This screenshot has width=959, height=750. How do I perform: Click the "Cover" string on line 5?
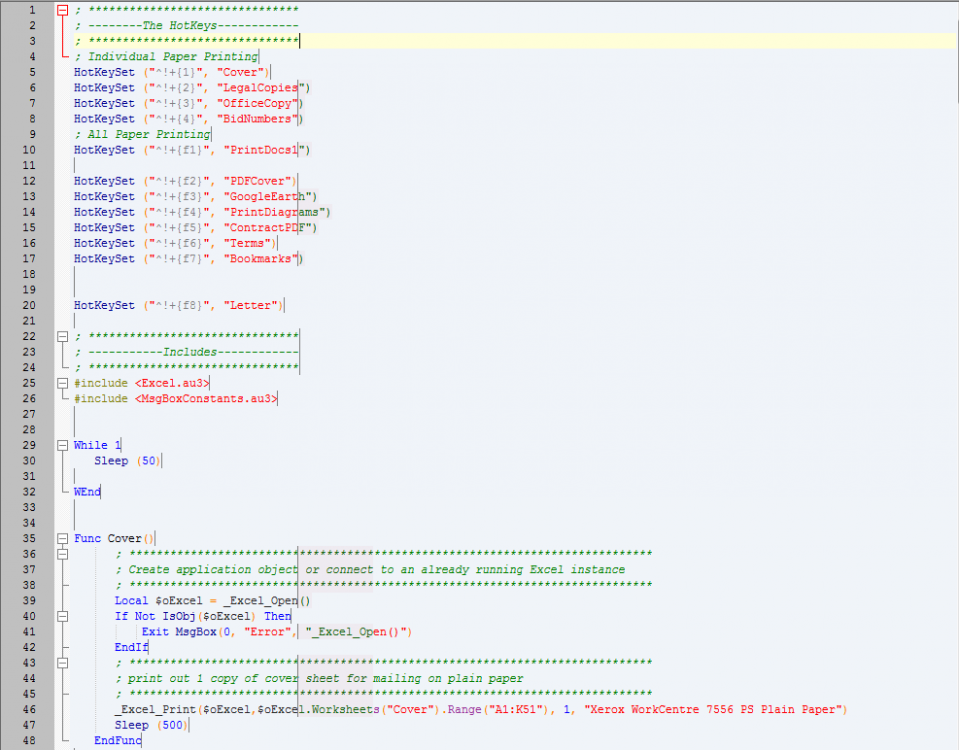point(240,72)
